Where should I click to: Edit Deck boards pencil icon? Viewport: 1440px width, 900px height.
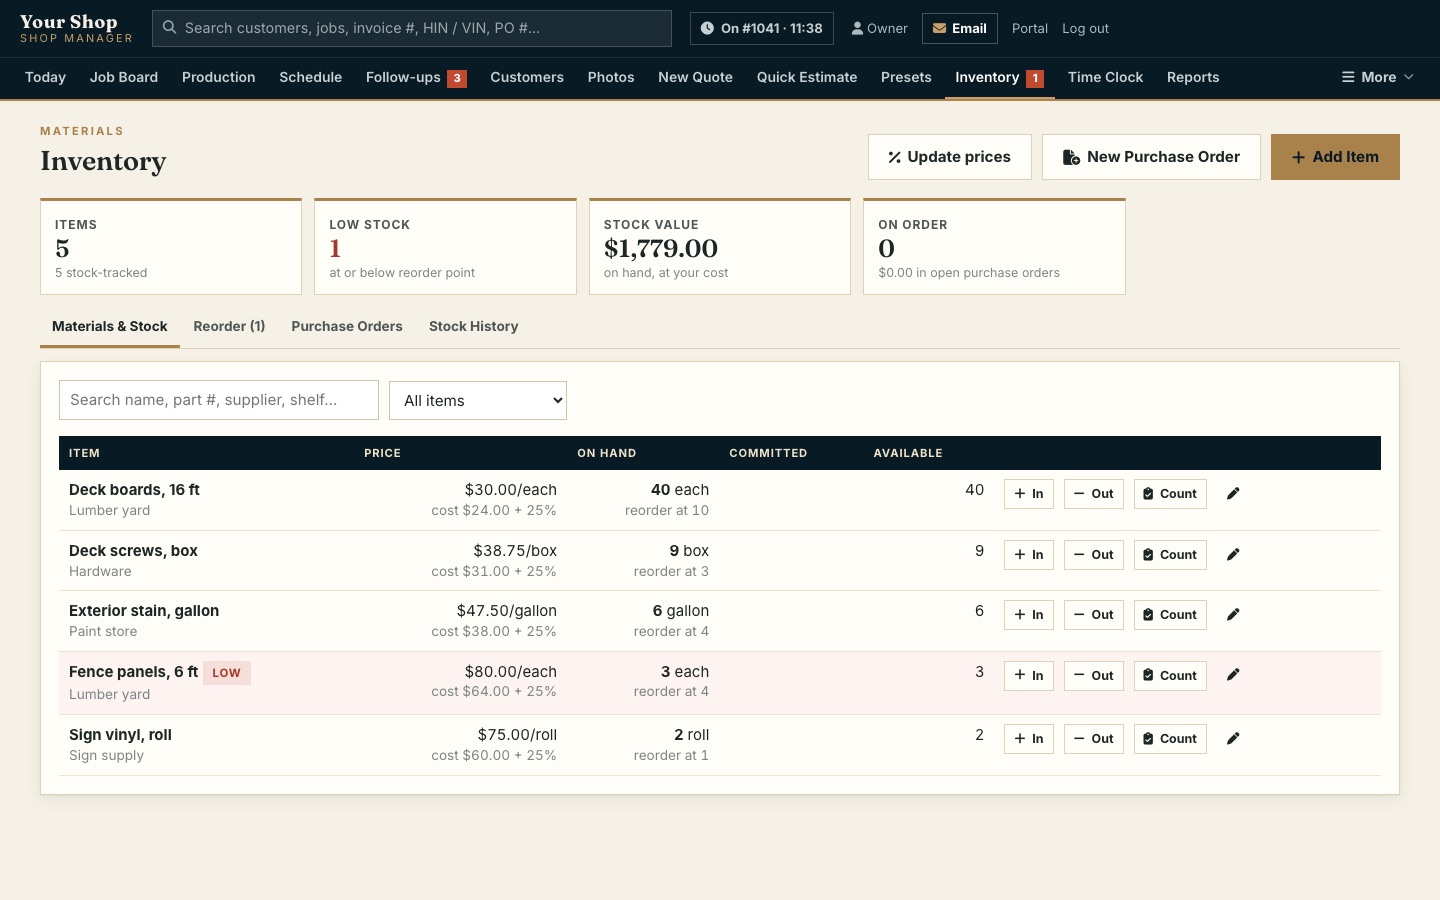pyautogui.click(x=1233, y=493)
